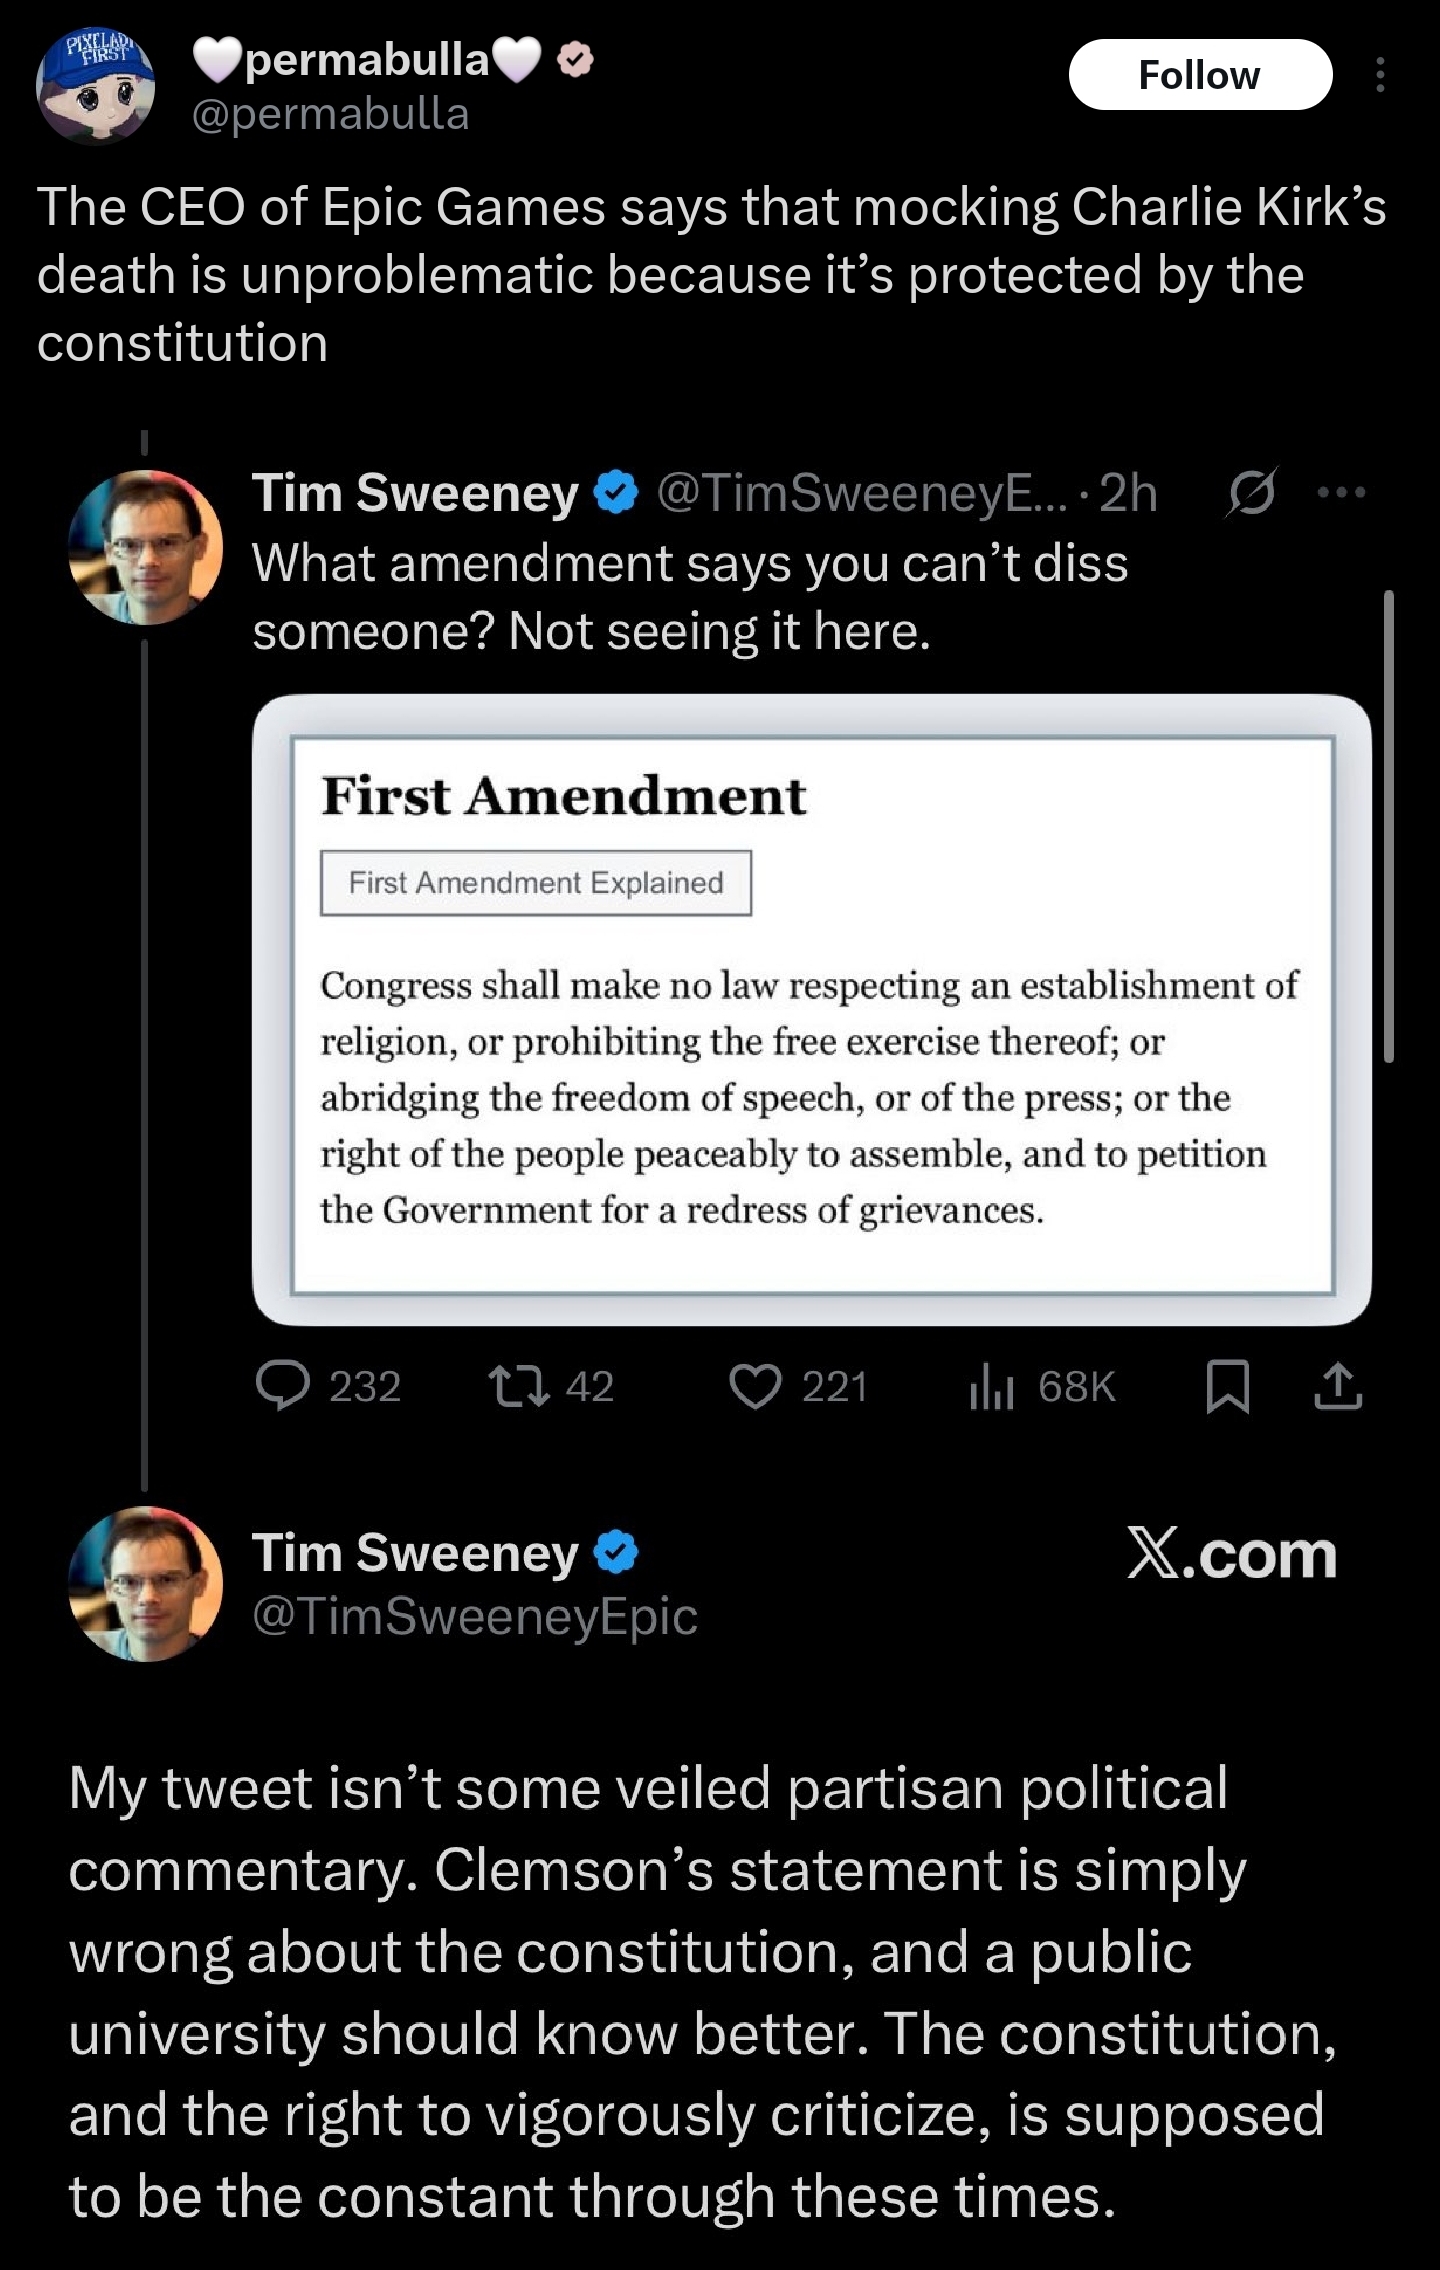The height and width of the screenshot is (2270, 1440).
Task: Open the three-dot options menu beside Follow
Action: [1380, 75]
